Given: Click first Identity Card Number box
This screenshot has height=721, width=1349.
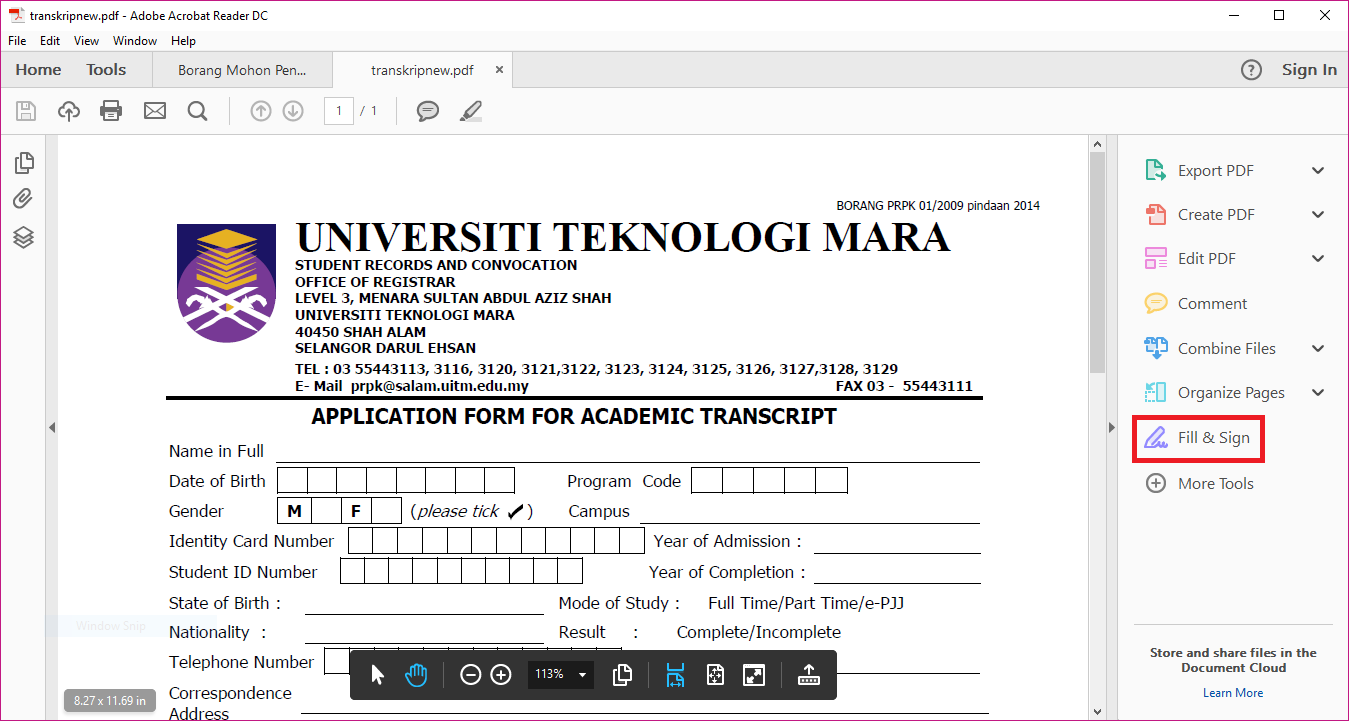Looking at the screenshot, I should (x=361, y=541).
